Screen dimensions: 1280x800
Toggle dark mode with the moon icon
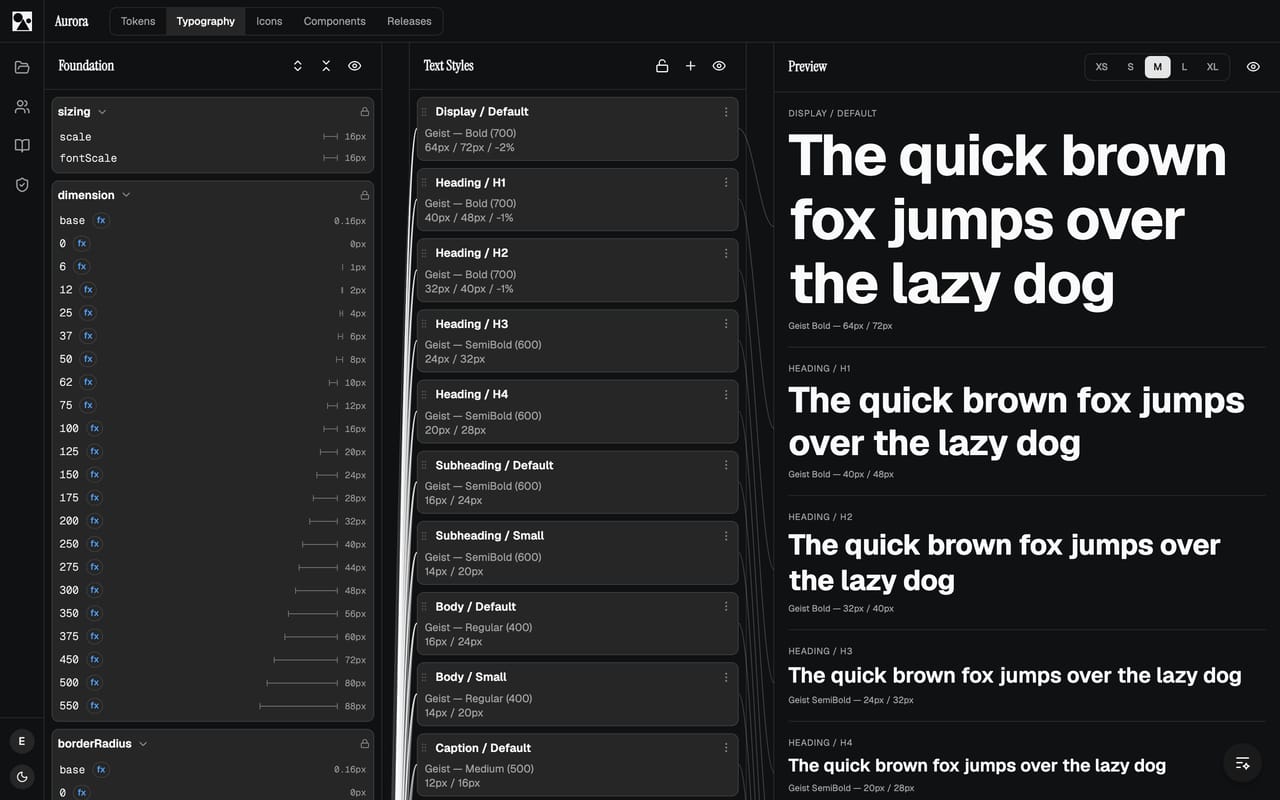(22, 776)
